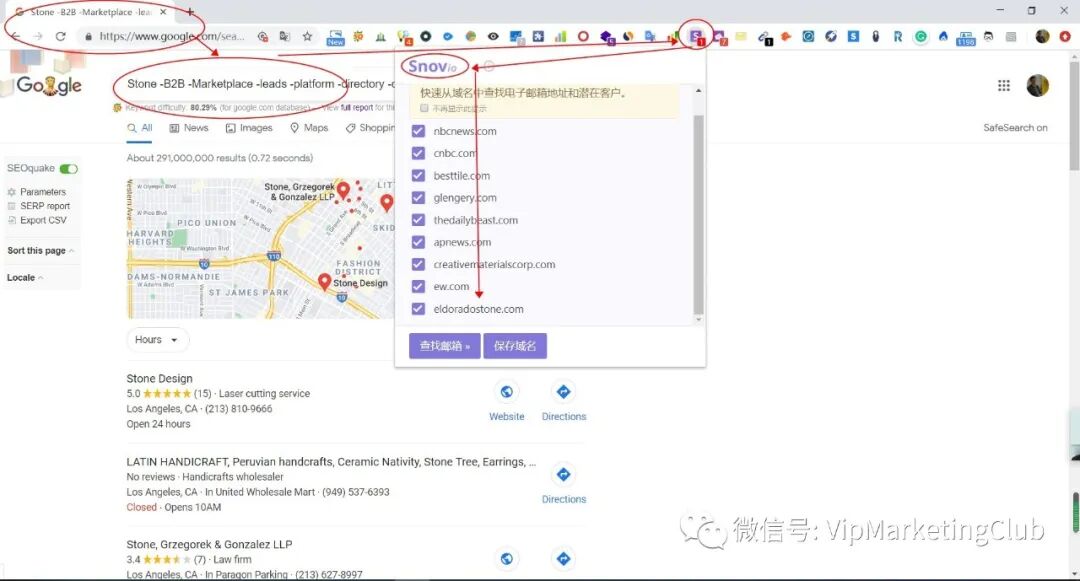1080x581 pixels.
Task: Click the 保存域名 button
Action: pyautogui.click(x=515, y=346)
